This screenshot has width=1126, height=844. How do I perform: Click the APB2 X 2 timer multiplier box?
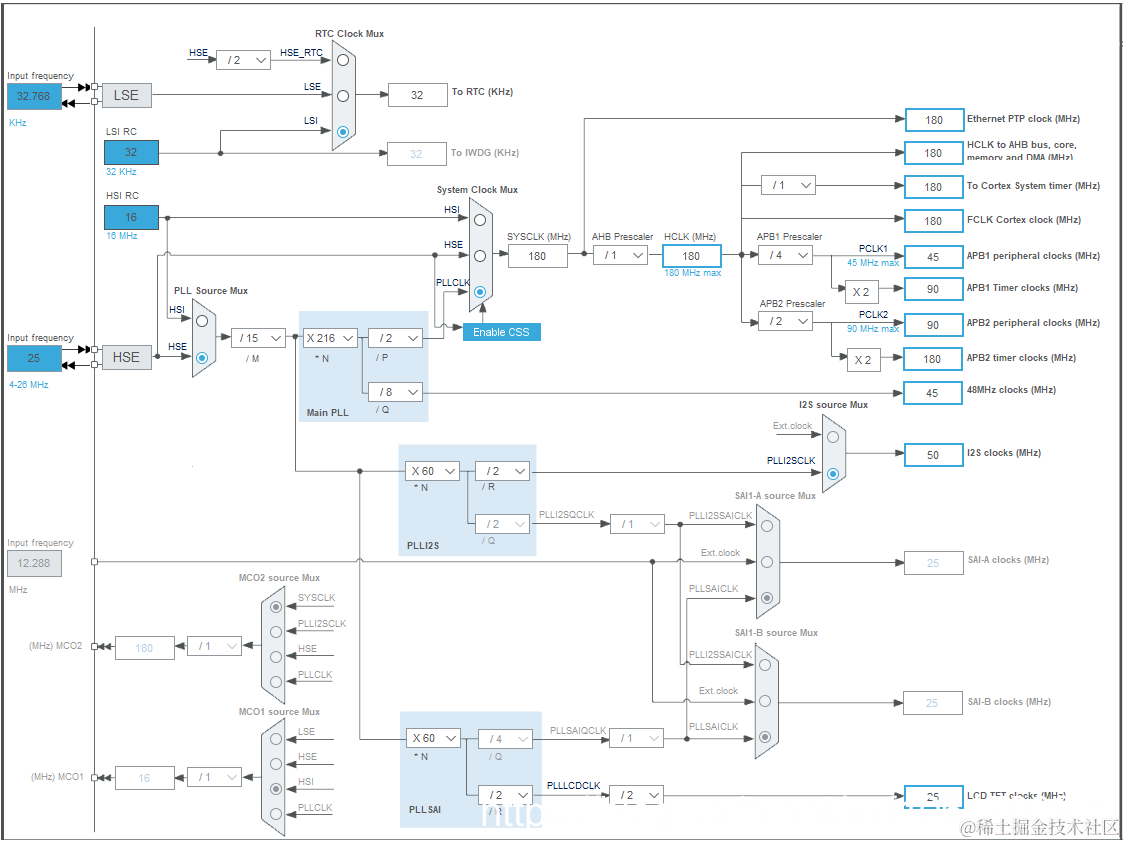[x=862, y=360]
